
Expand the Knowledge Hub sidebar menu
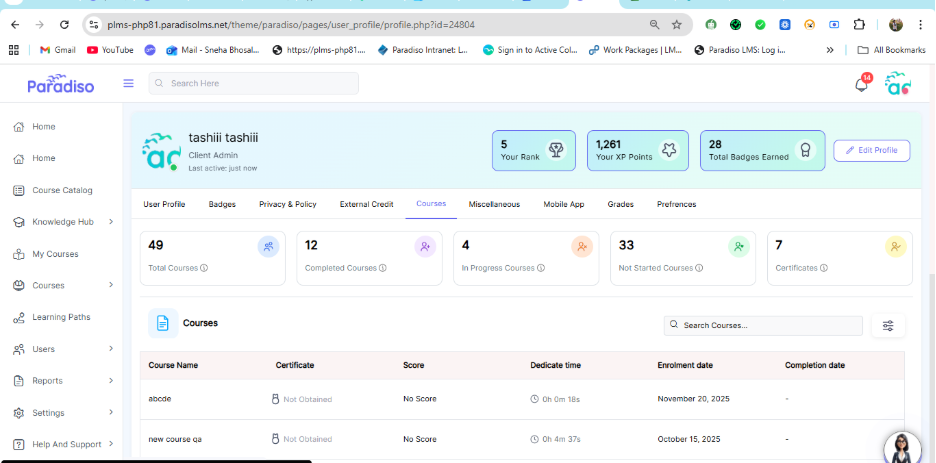110,222
